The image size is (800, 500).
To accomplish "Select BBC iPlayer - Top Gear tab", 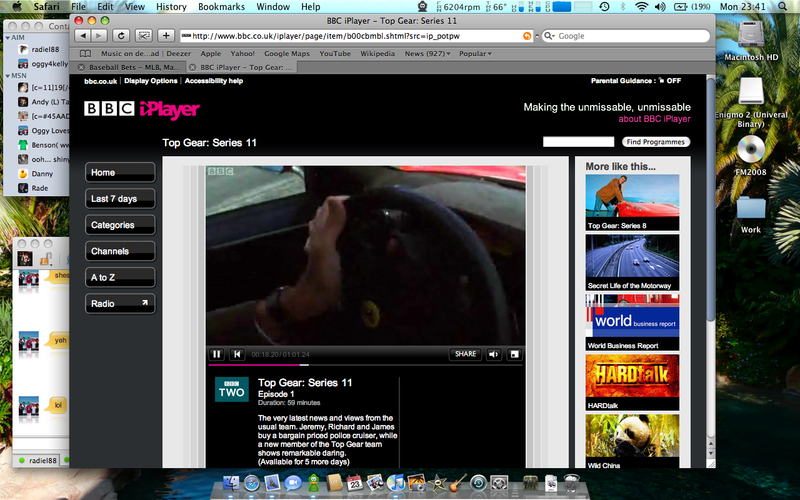I will 241,67.
